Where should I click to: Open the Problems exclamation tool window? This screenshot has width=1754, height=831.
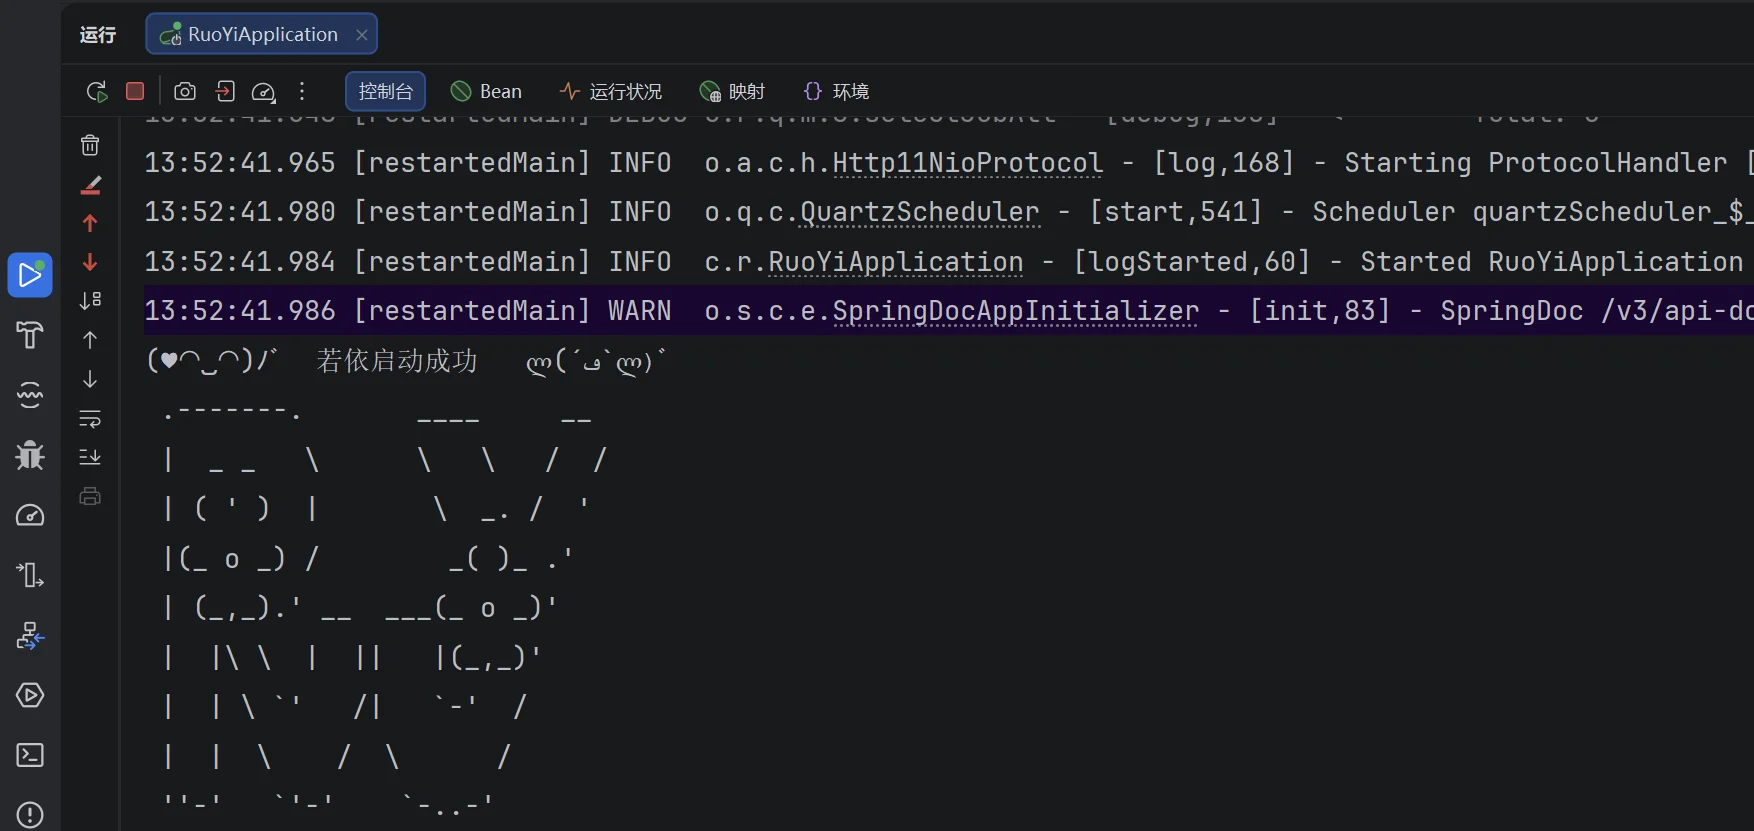[x=30, y=815]
